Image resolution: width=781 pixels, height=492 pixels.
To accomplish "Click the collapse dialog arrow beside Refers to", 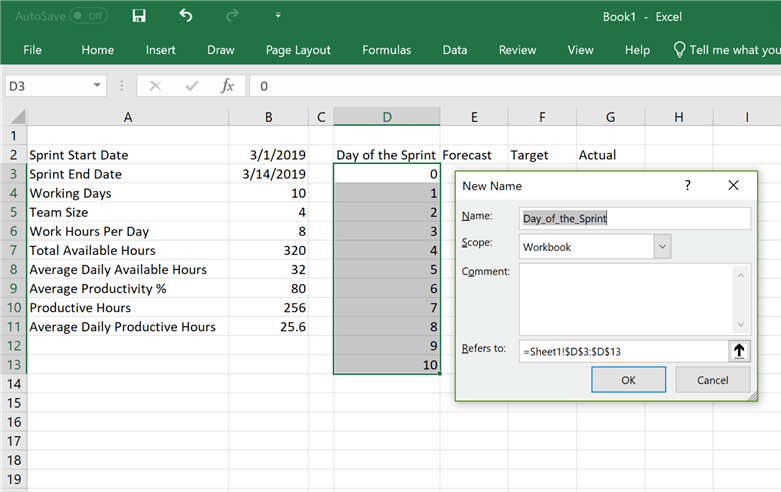I will point(739,350).
